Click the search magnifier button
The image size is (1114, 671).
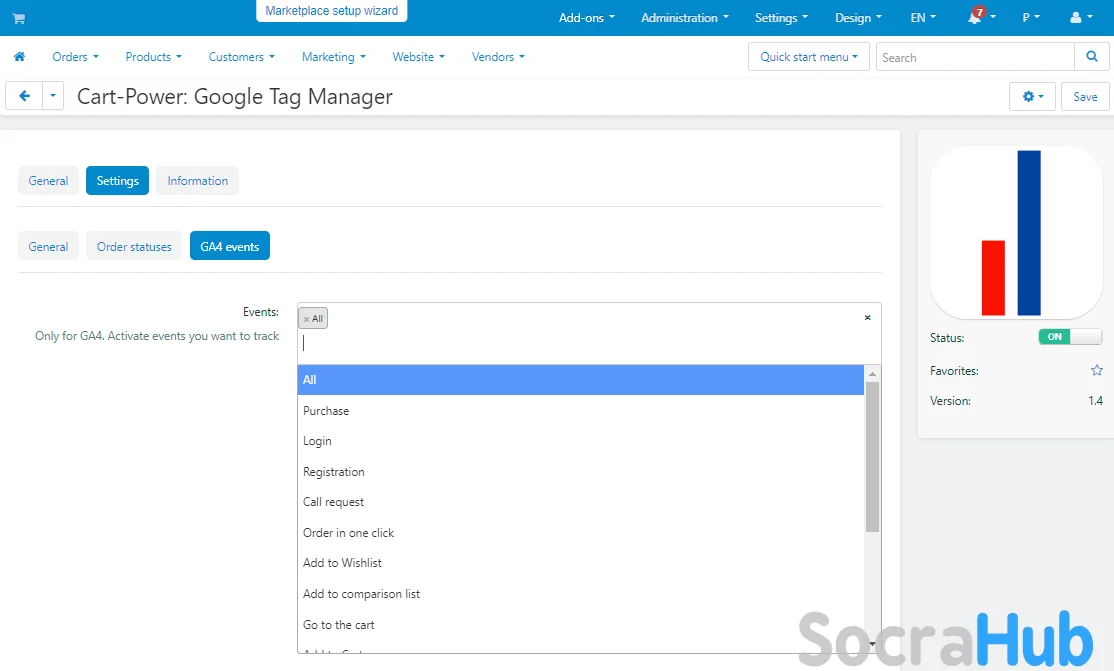coord(1090,57)
